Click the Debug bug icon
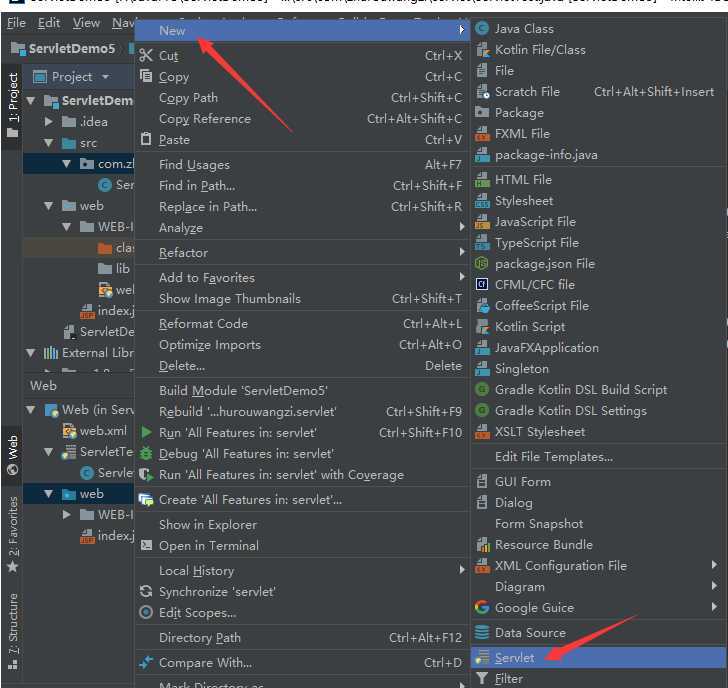Viewport: 728px width, 688px height. pos(146,454)
